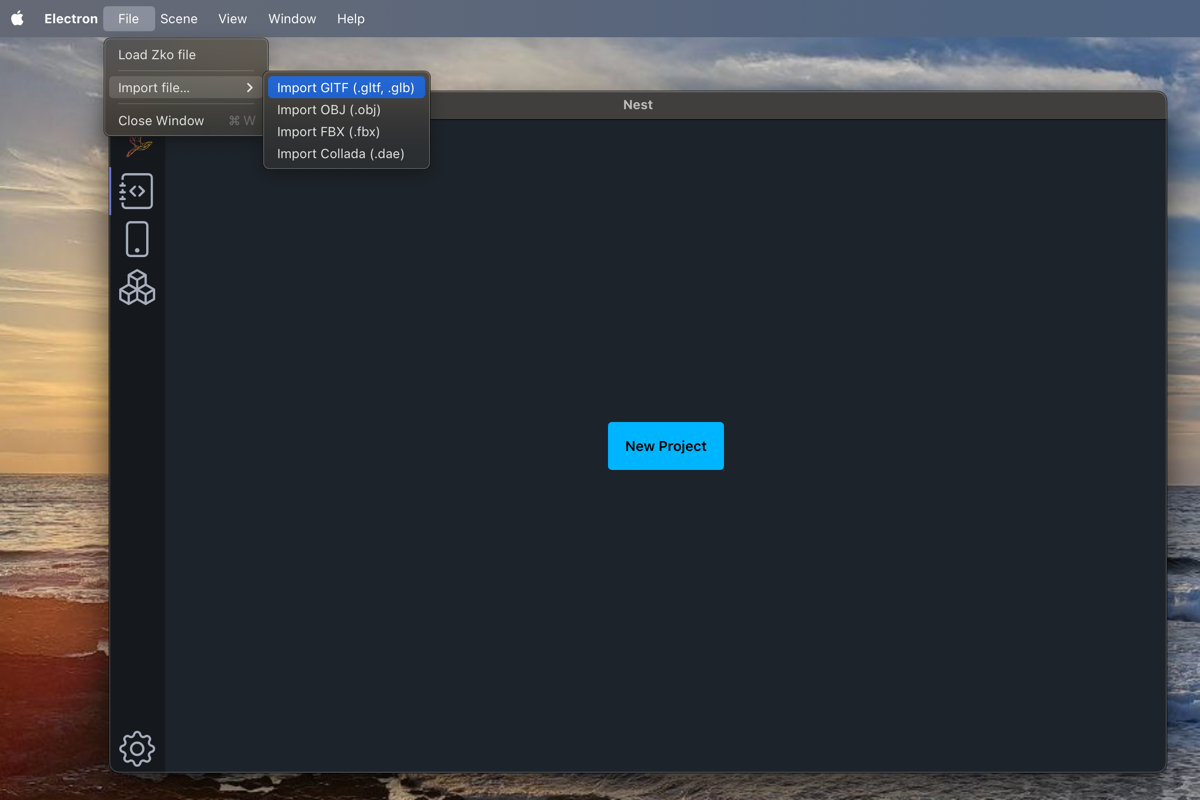1200x800 pixels.
Task: Expand the Import file… submenu arrow
Action: (x=249, y=88)
